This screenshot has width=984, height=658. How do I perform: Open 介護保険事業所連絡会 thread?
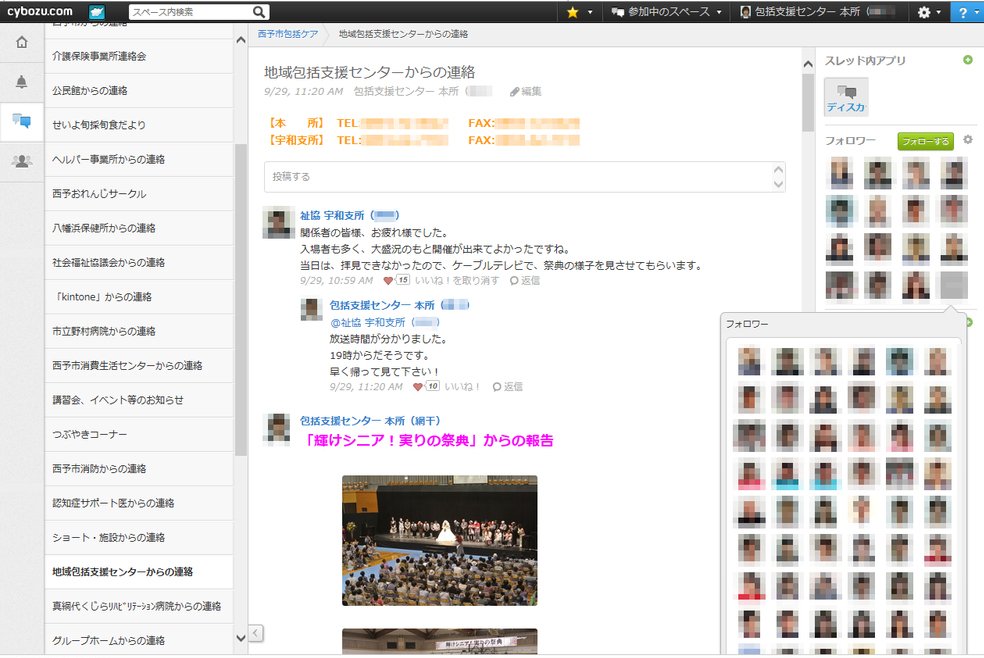pos(139,56)
